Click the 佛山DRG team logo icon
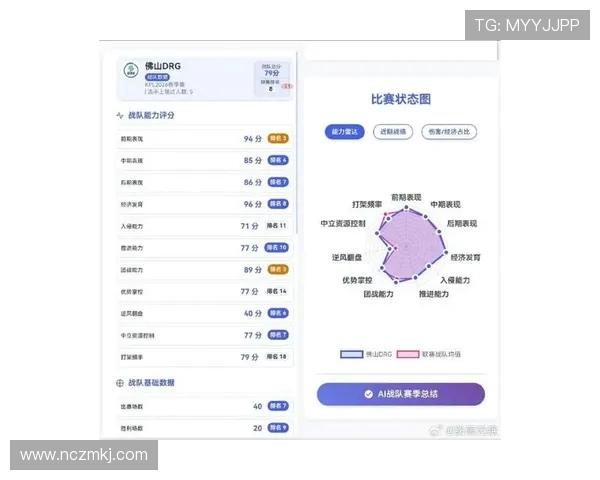The height and width of the screenshot is (480, 600). click(131, 70)
